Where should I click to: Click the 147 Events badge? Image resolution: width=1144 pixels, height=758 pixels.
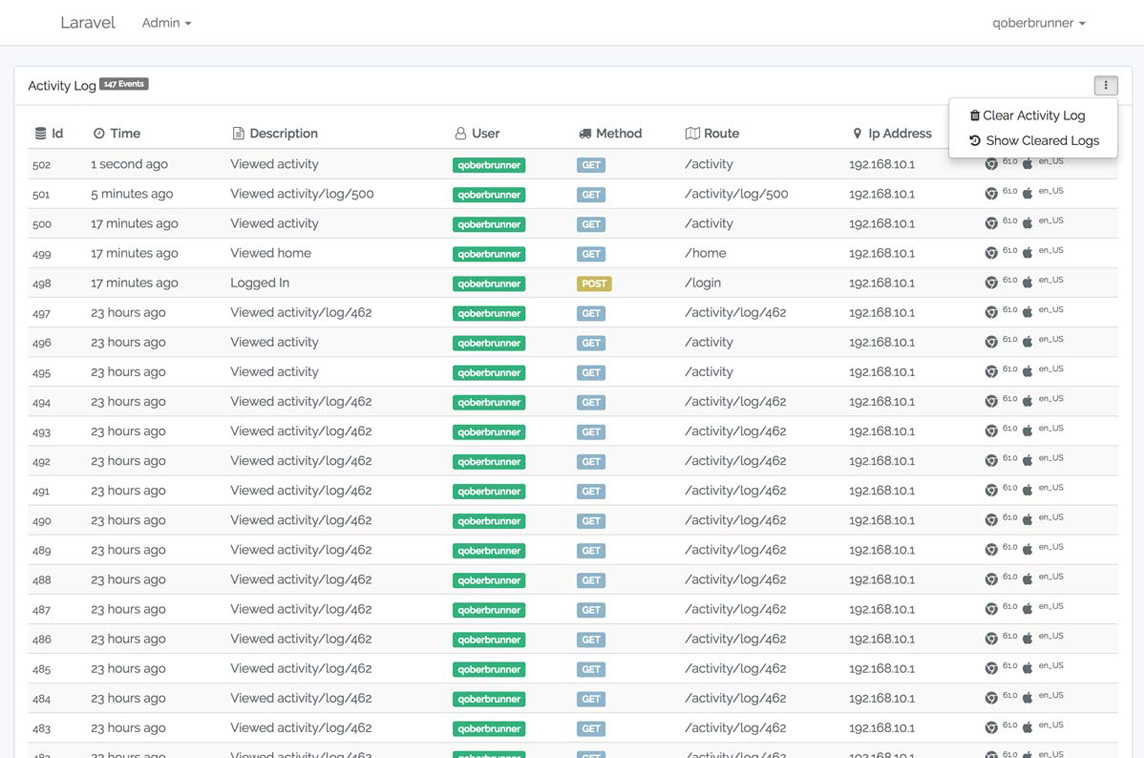(124, 84)
